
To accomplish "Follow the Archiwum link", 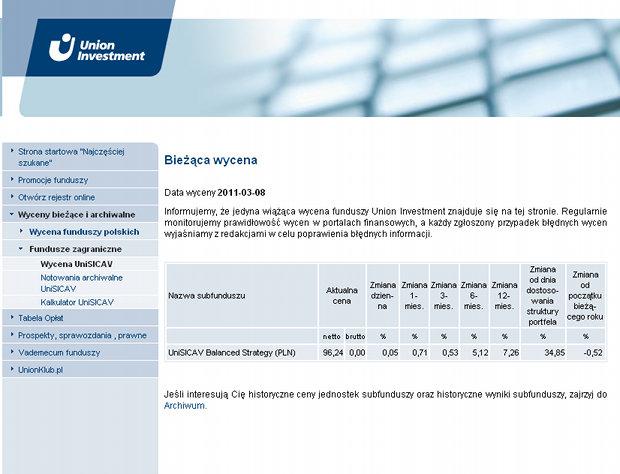I will tap(185, 406).
